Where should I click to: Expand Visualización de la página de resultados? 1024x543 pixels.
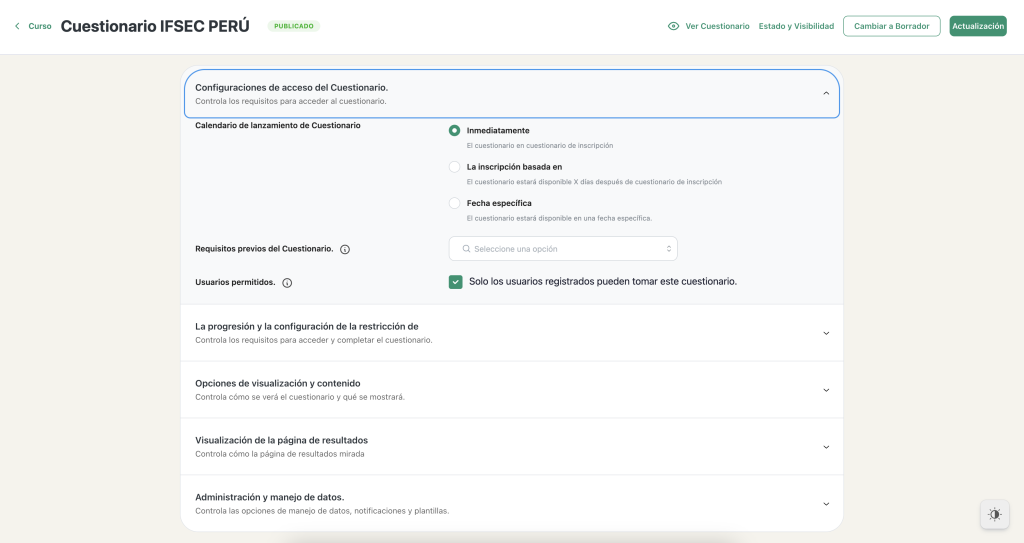511,446
